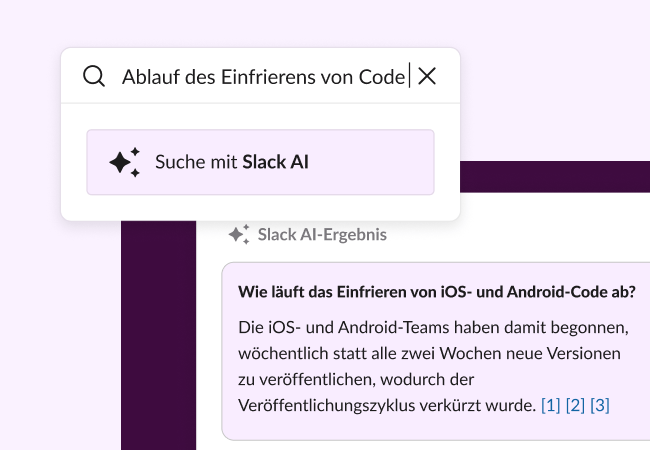Open source reference [1]
Viewport: 650px width, 450px height.
pos(550,405)
